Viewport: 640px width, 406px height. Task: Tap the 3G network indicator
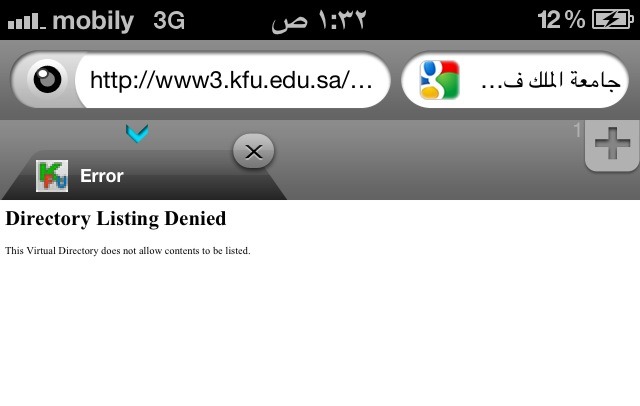coord(169,20)
